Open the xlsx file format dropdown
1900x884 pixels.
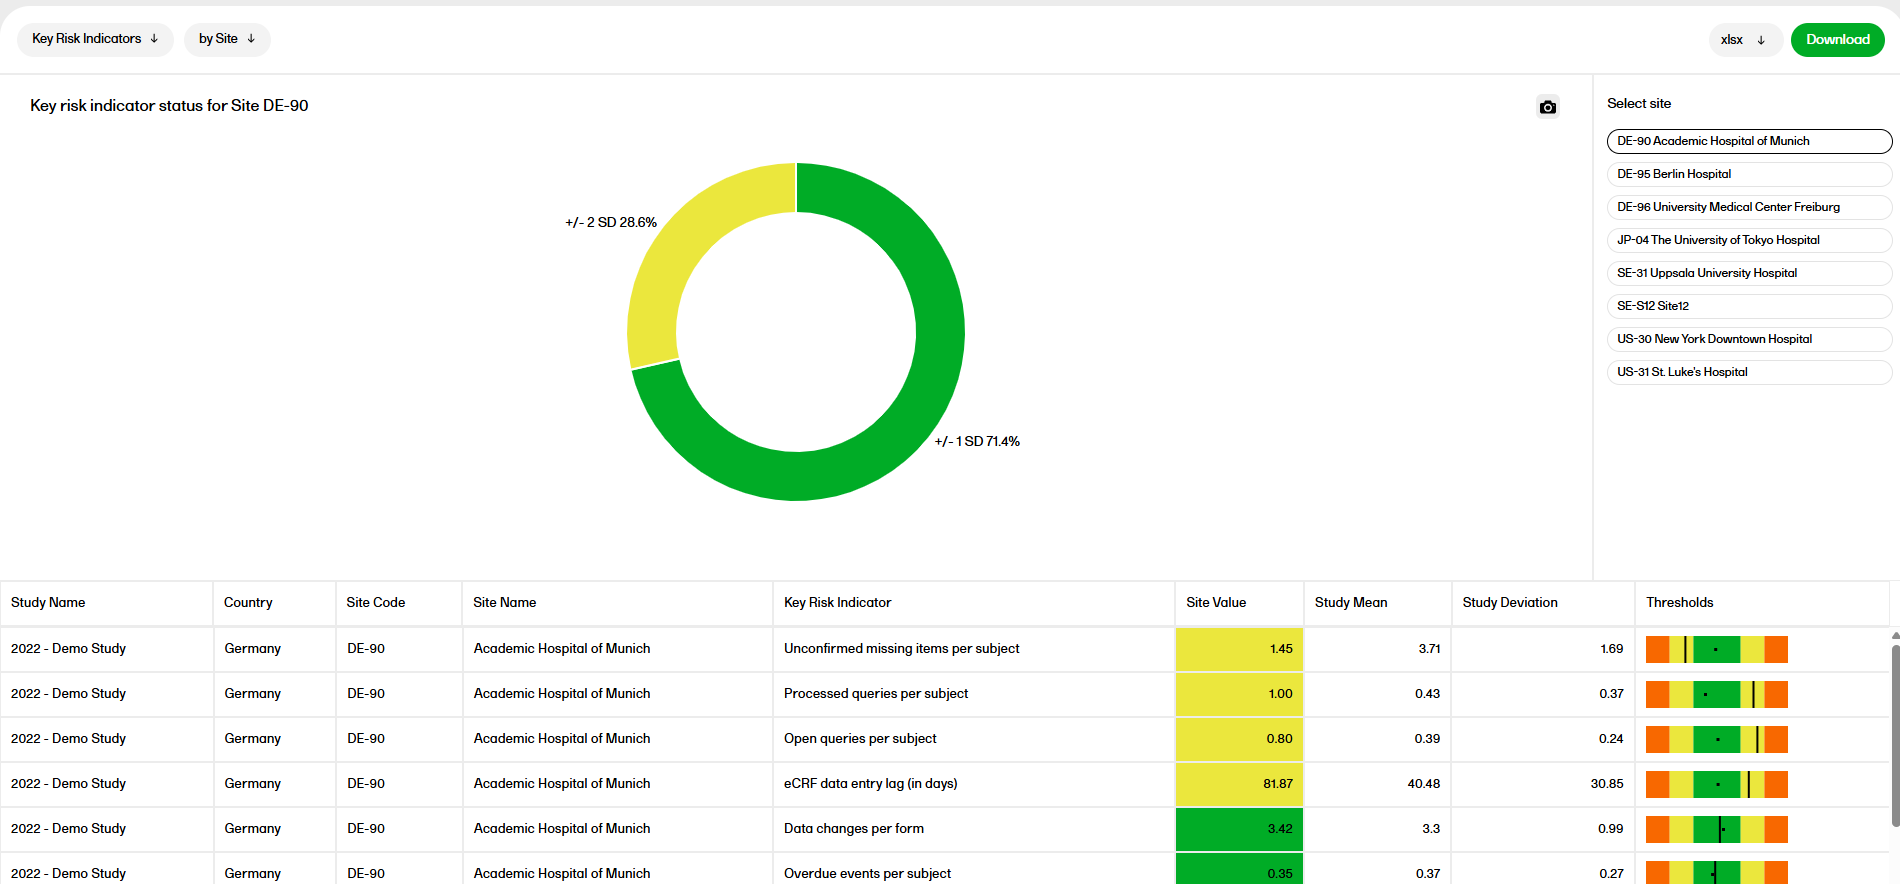(1743, 40)
